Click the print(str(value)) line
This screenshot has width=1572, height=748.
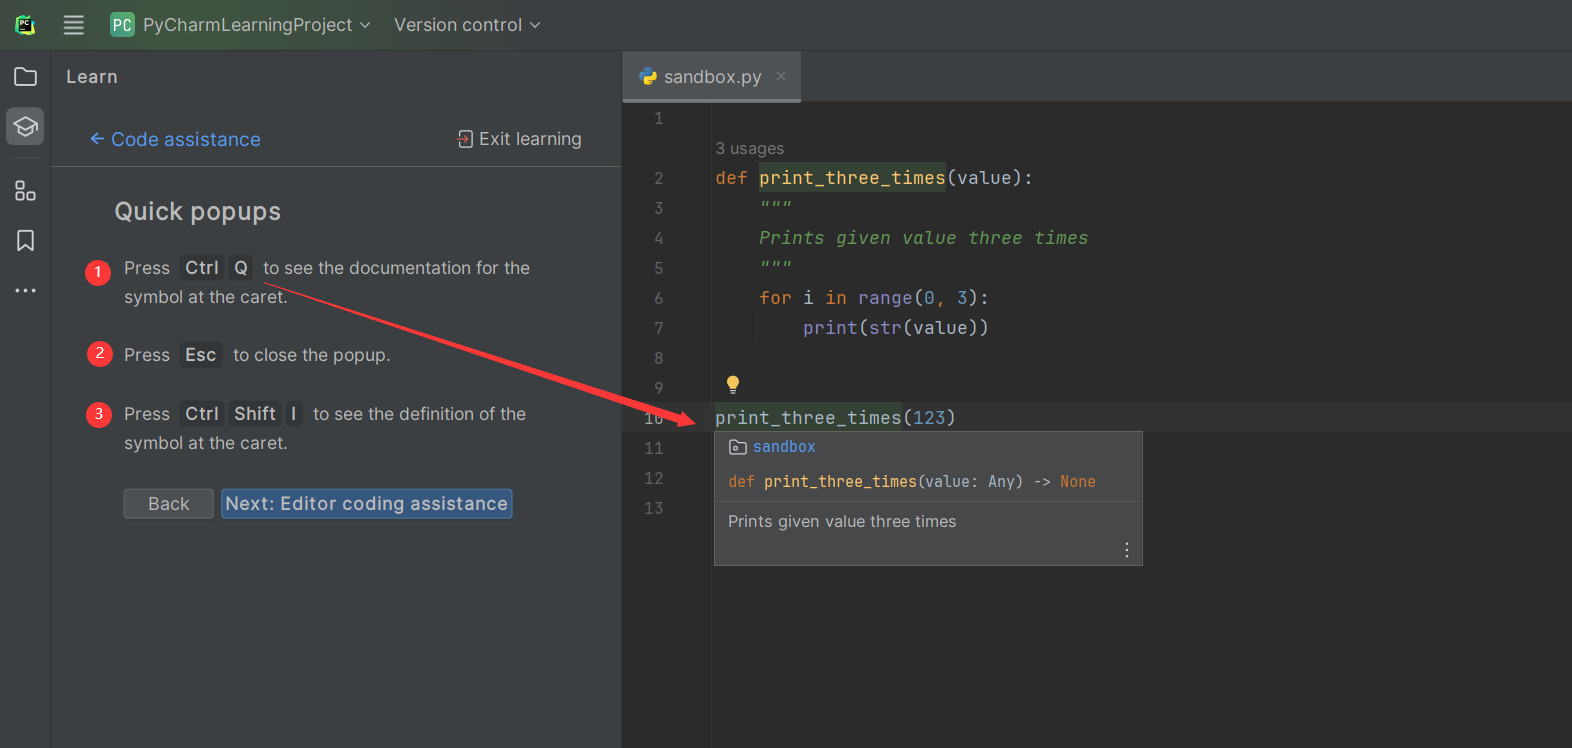tap(895, 328)
